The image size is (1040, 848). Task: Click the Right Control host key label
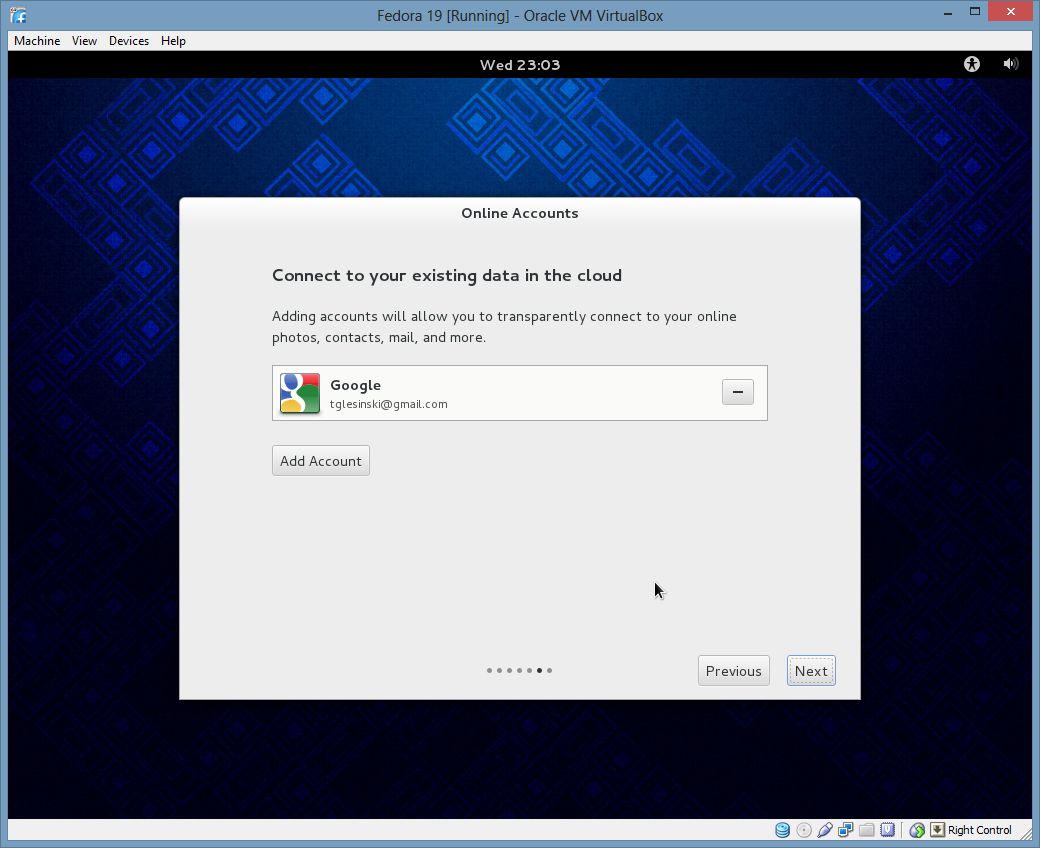980,830
